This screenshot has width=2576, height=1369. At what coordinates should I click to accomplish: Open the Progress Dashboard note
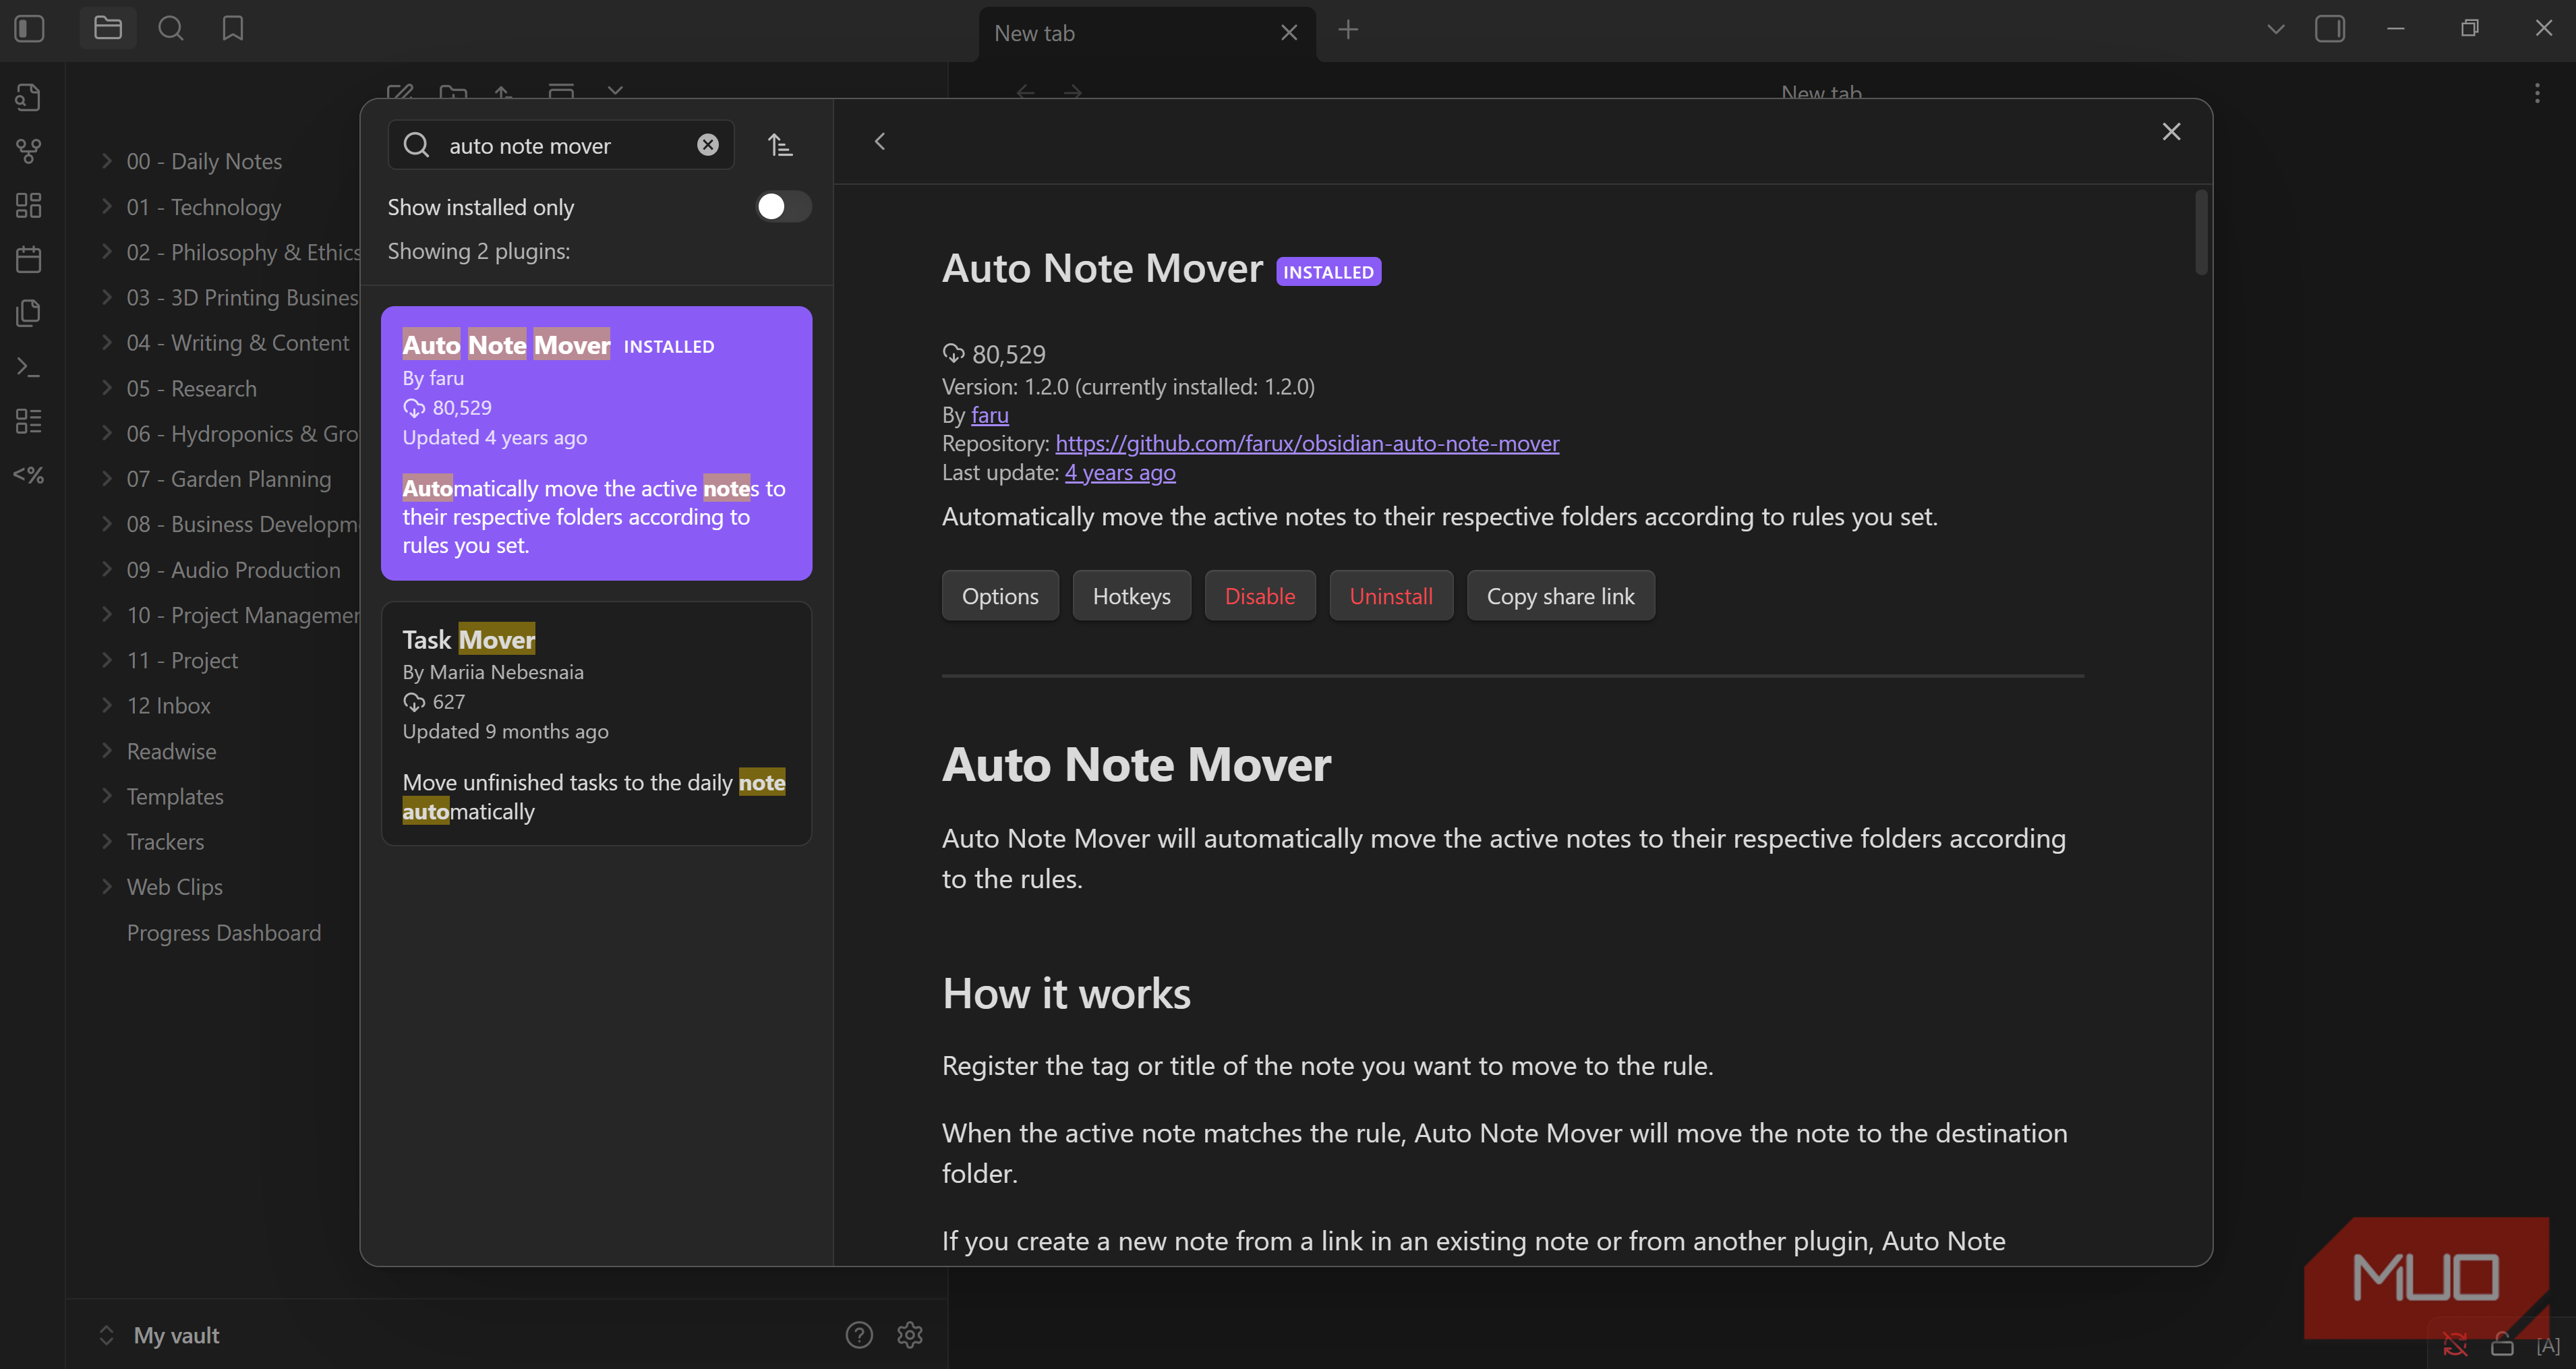224,932
